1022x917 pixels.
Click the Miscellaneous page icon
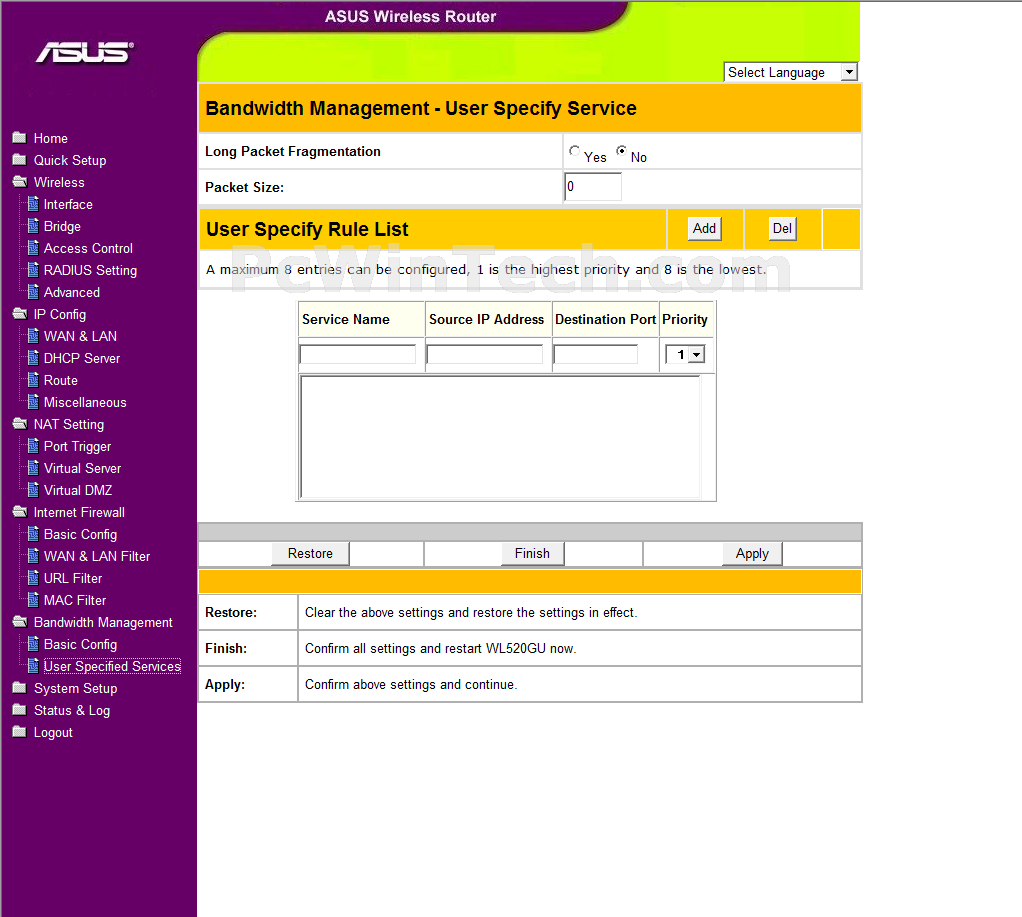(33, 402)
